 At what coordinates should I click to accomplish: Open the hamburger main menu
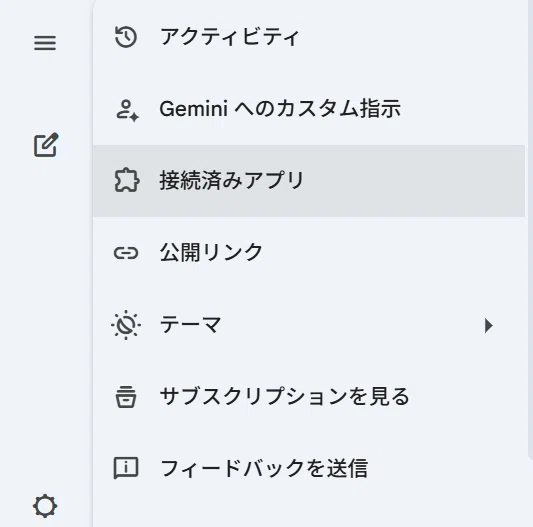pyautogui.click(x=45, y=43)
